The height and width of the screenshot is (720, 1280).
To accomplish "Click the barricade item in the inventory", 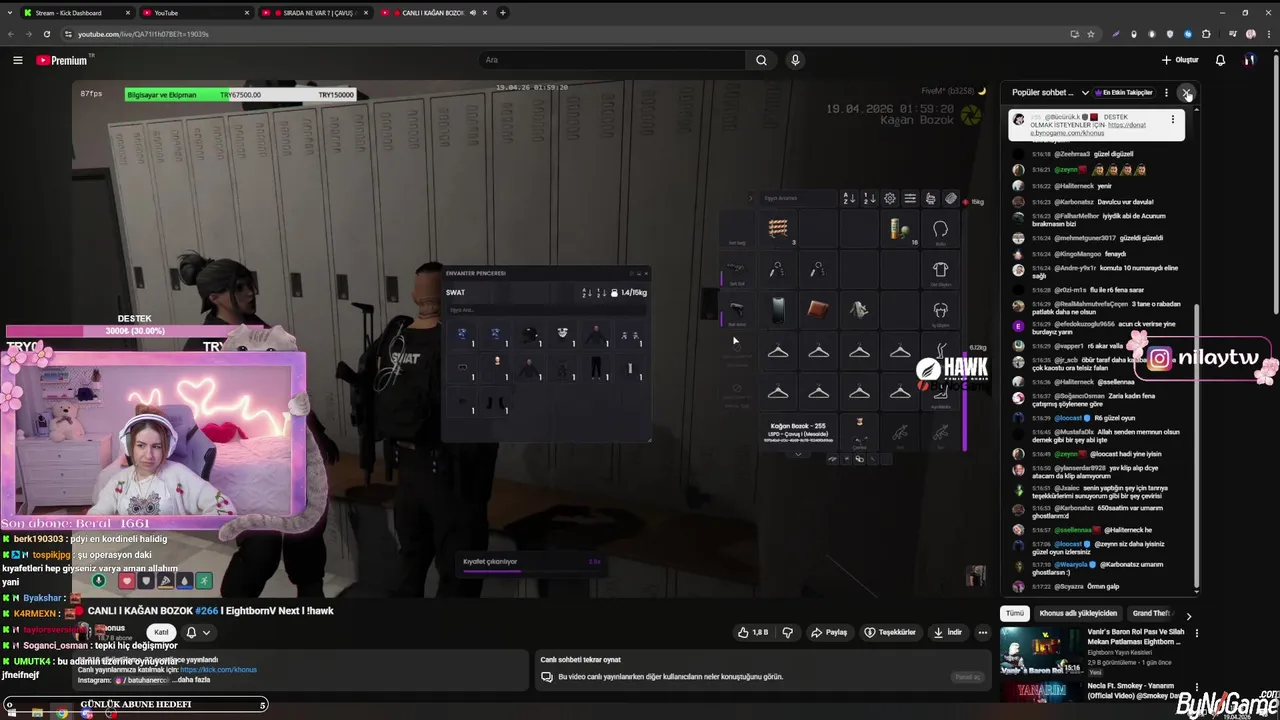I will 778,230.
